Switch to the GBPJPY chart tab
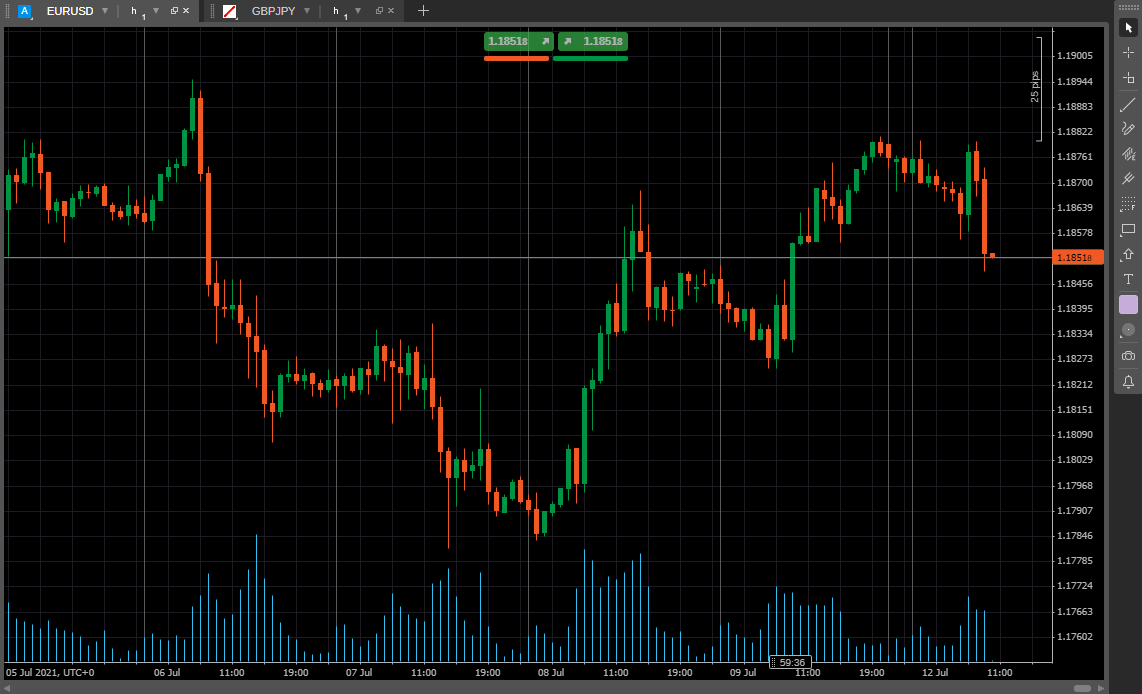 275,11
